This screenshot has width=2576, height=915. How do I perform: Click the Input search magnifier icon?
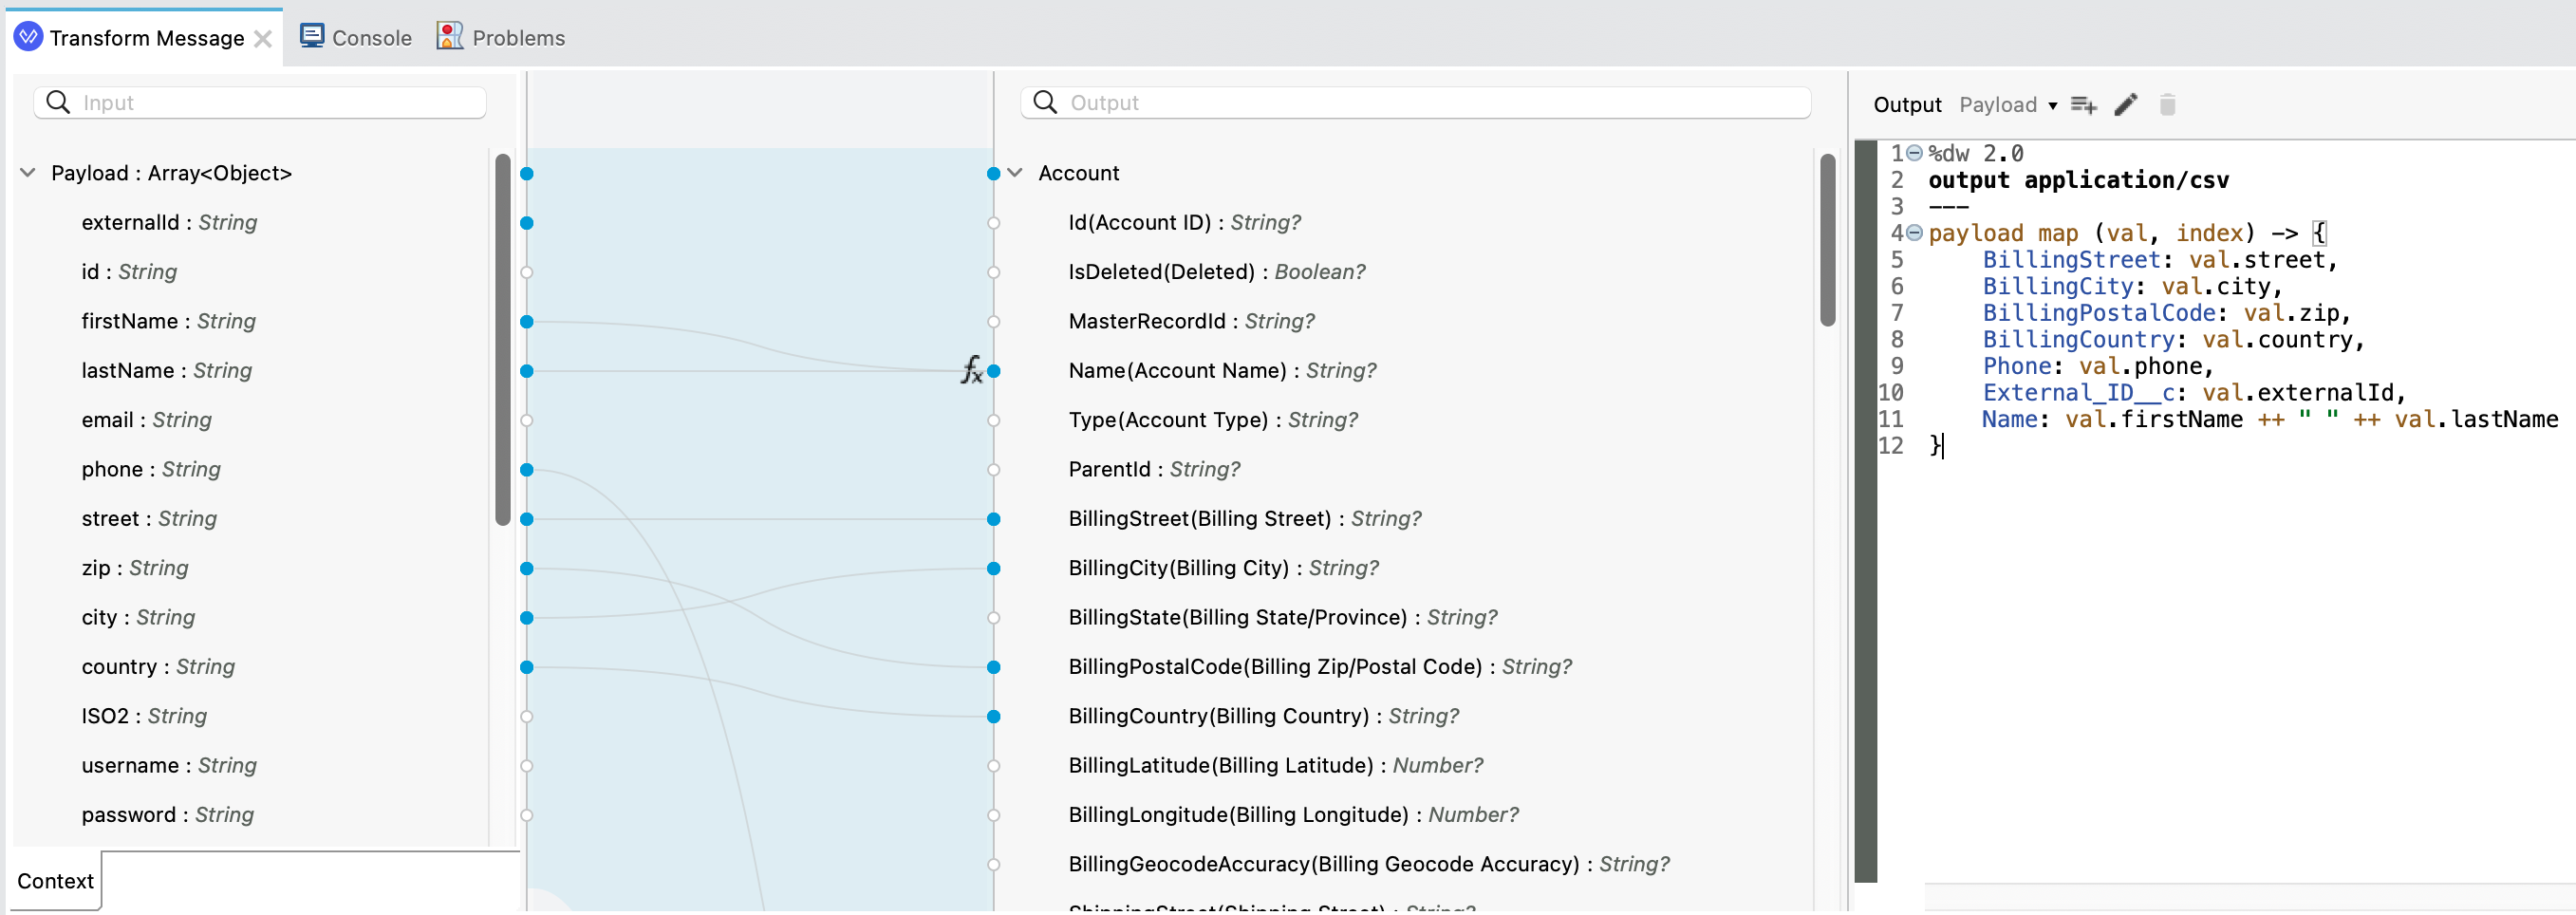click(57, 101)
